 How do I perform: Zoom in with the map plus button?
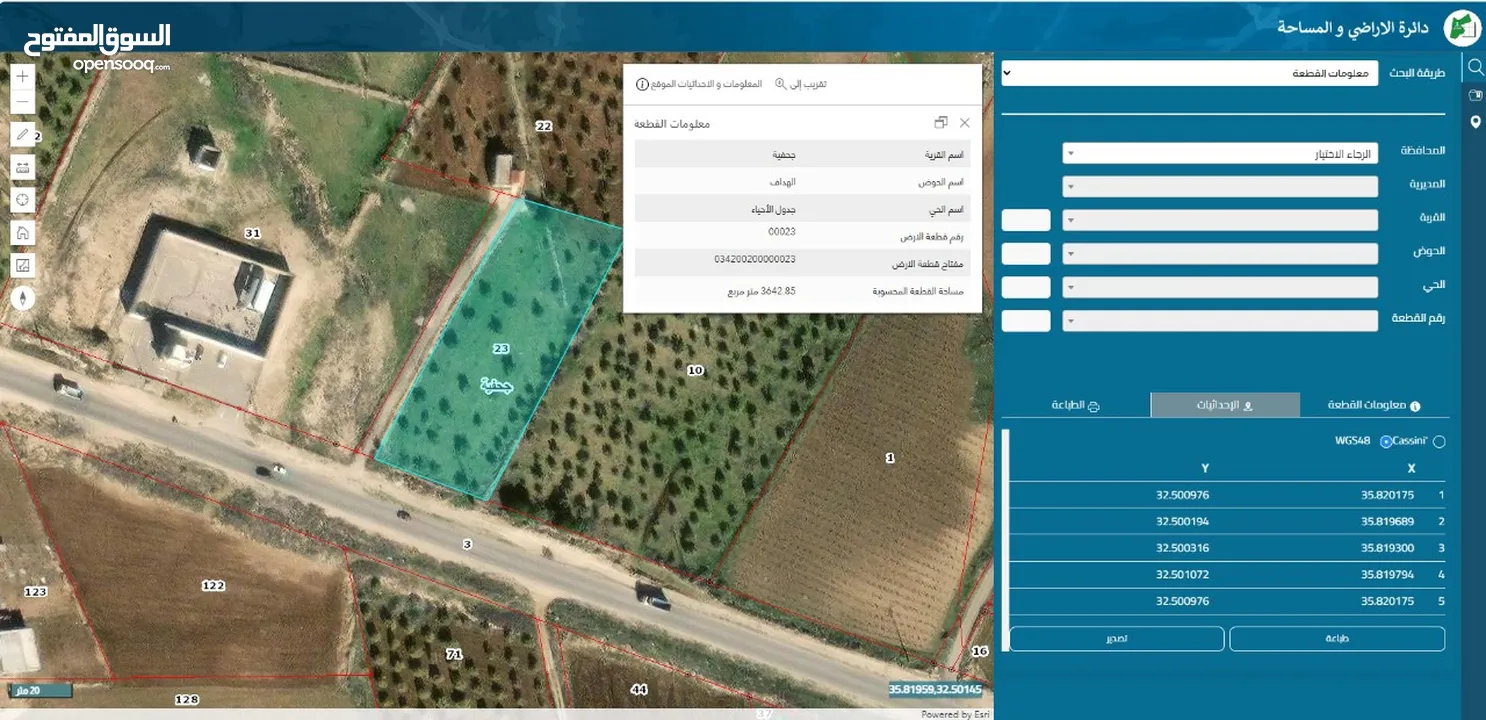(23, 76)
